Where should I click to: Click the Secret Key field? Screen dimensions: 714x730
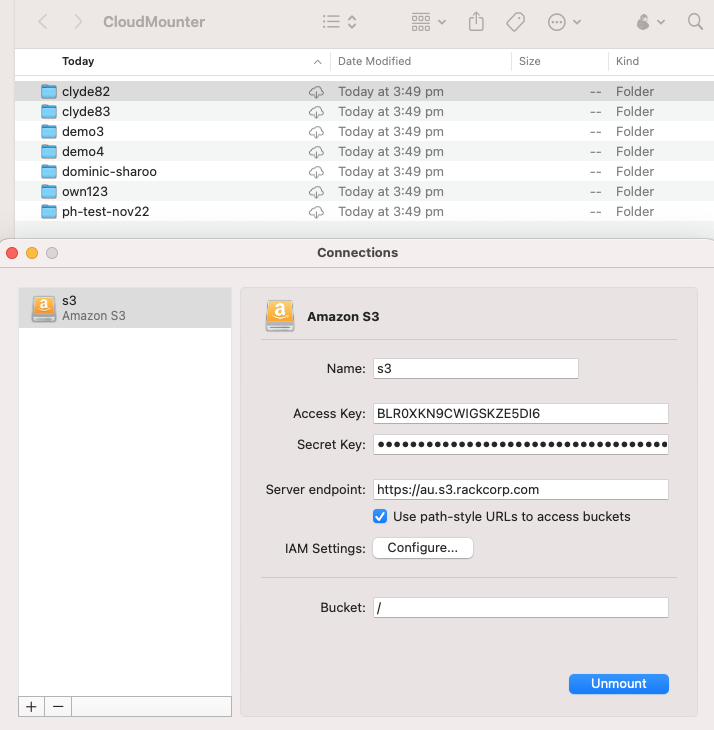click(520, 445)
